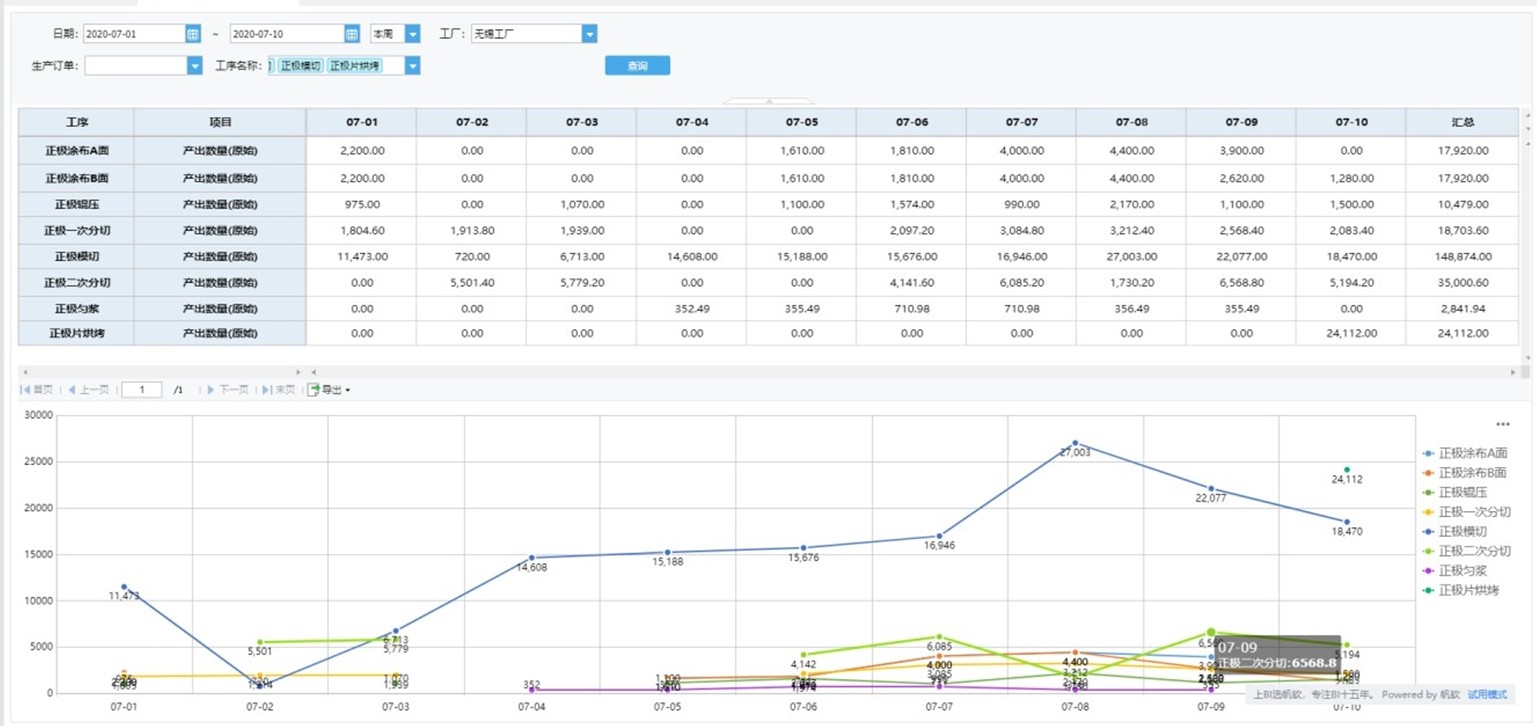This screenshot has width=1537, height=726.
Task: Toggle 正极一次分切 series in legend
Action: coord(1466,512)
